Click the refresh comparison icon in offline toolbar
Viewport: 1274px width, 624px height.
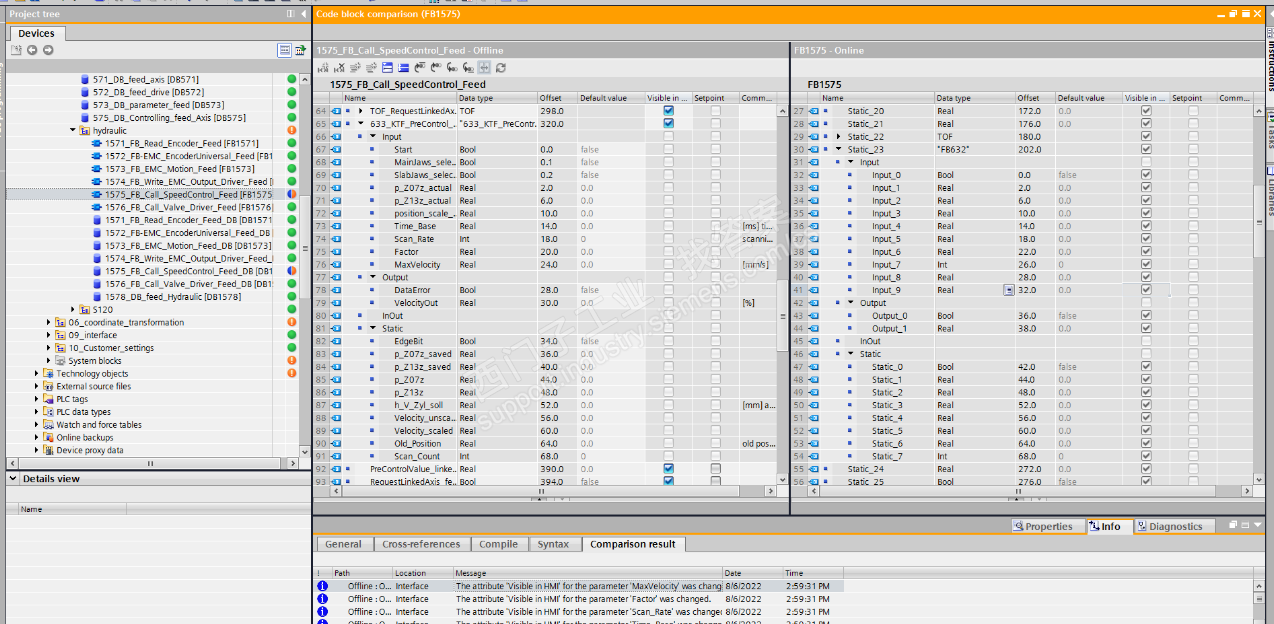coord(500,68)
